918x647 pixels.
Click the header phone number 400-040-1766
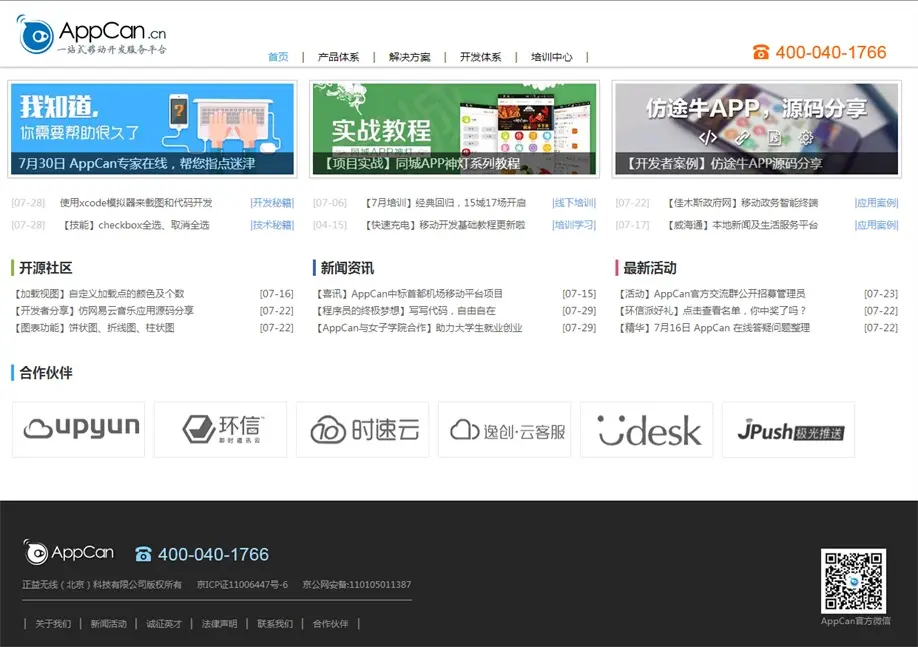[831, 53]
